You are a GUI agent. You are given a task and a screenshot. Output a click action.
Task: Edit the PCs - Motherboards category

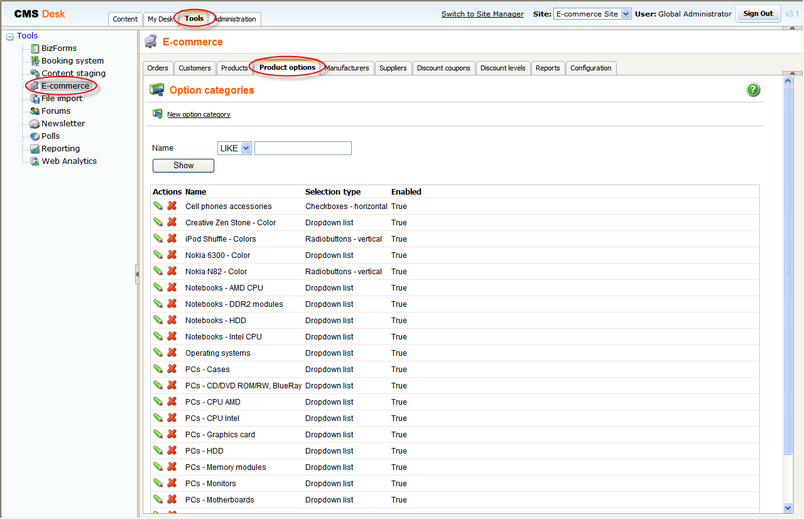click(x=158, y=500)
